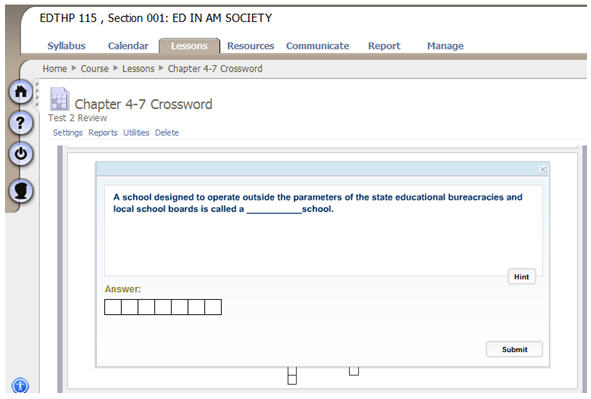The height and width of the screenshot is (399, 591).
Task: Click the crossword page icon beside title
Action: (x=60, y=99)
